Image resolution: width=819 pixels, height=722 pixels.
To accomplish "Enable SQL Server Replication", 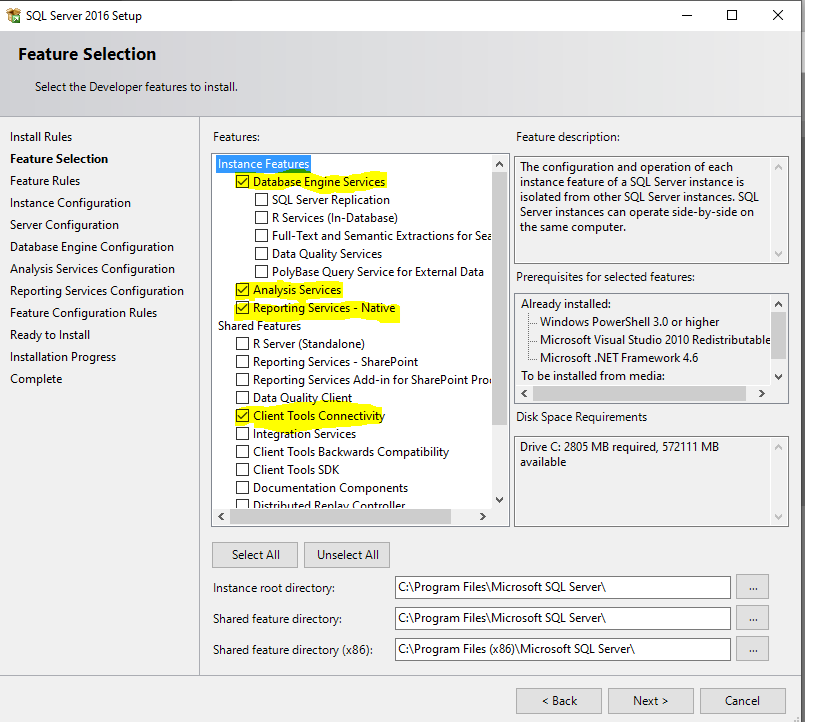I will click(x=262, y=199).
